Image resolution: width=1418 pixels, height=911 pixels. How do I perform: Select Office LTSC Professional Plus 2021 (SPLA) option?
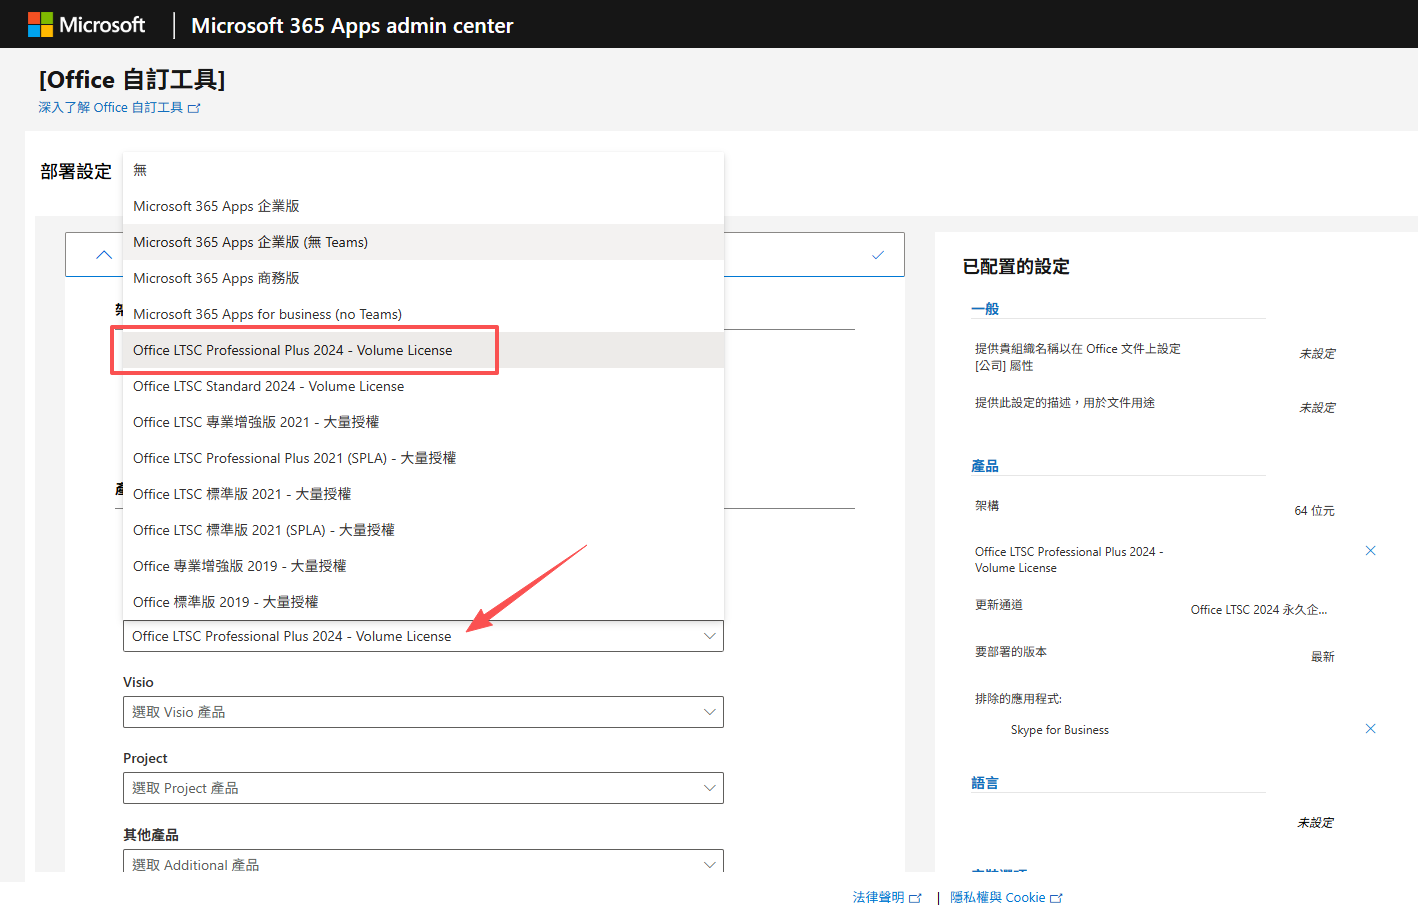point(423,458)
